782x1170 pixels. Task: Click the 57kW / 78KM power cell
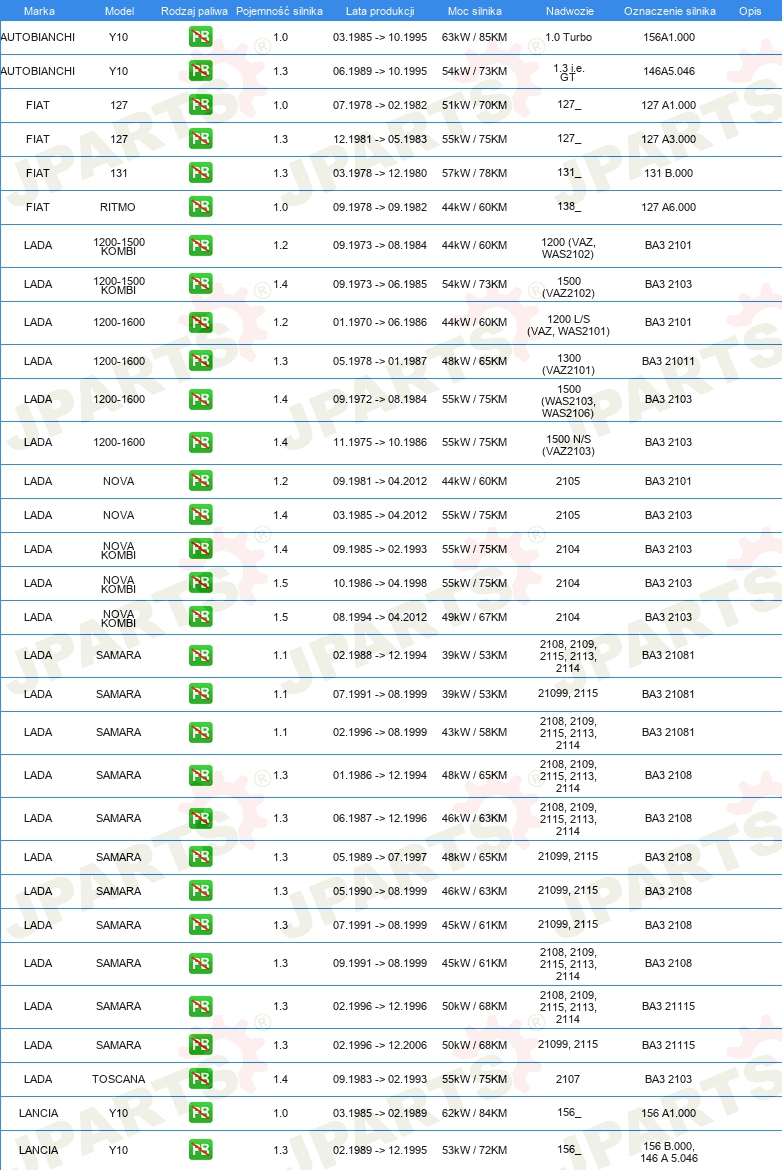[475, 173]
